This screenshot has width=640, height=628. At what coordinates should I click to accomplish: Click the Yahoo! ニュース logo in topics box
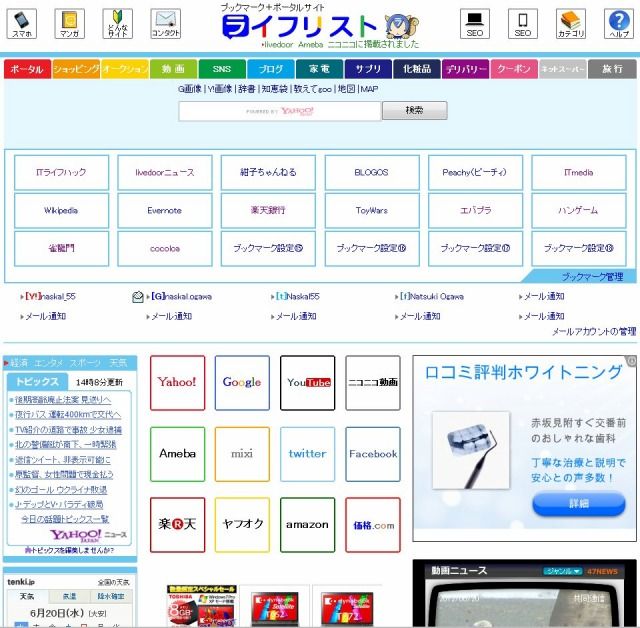(88, 535)
